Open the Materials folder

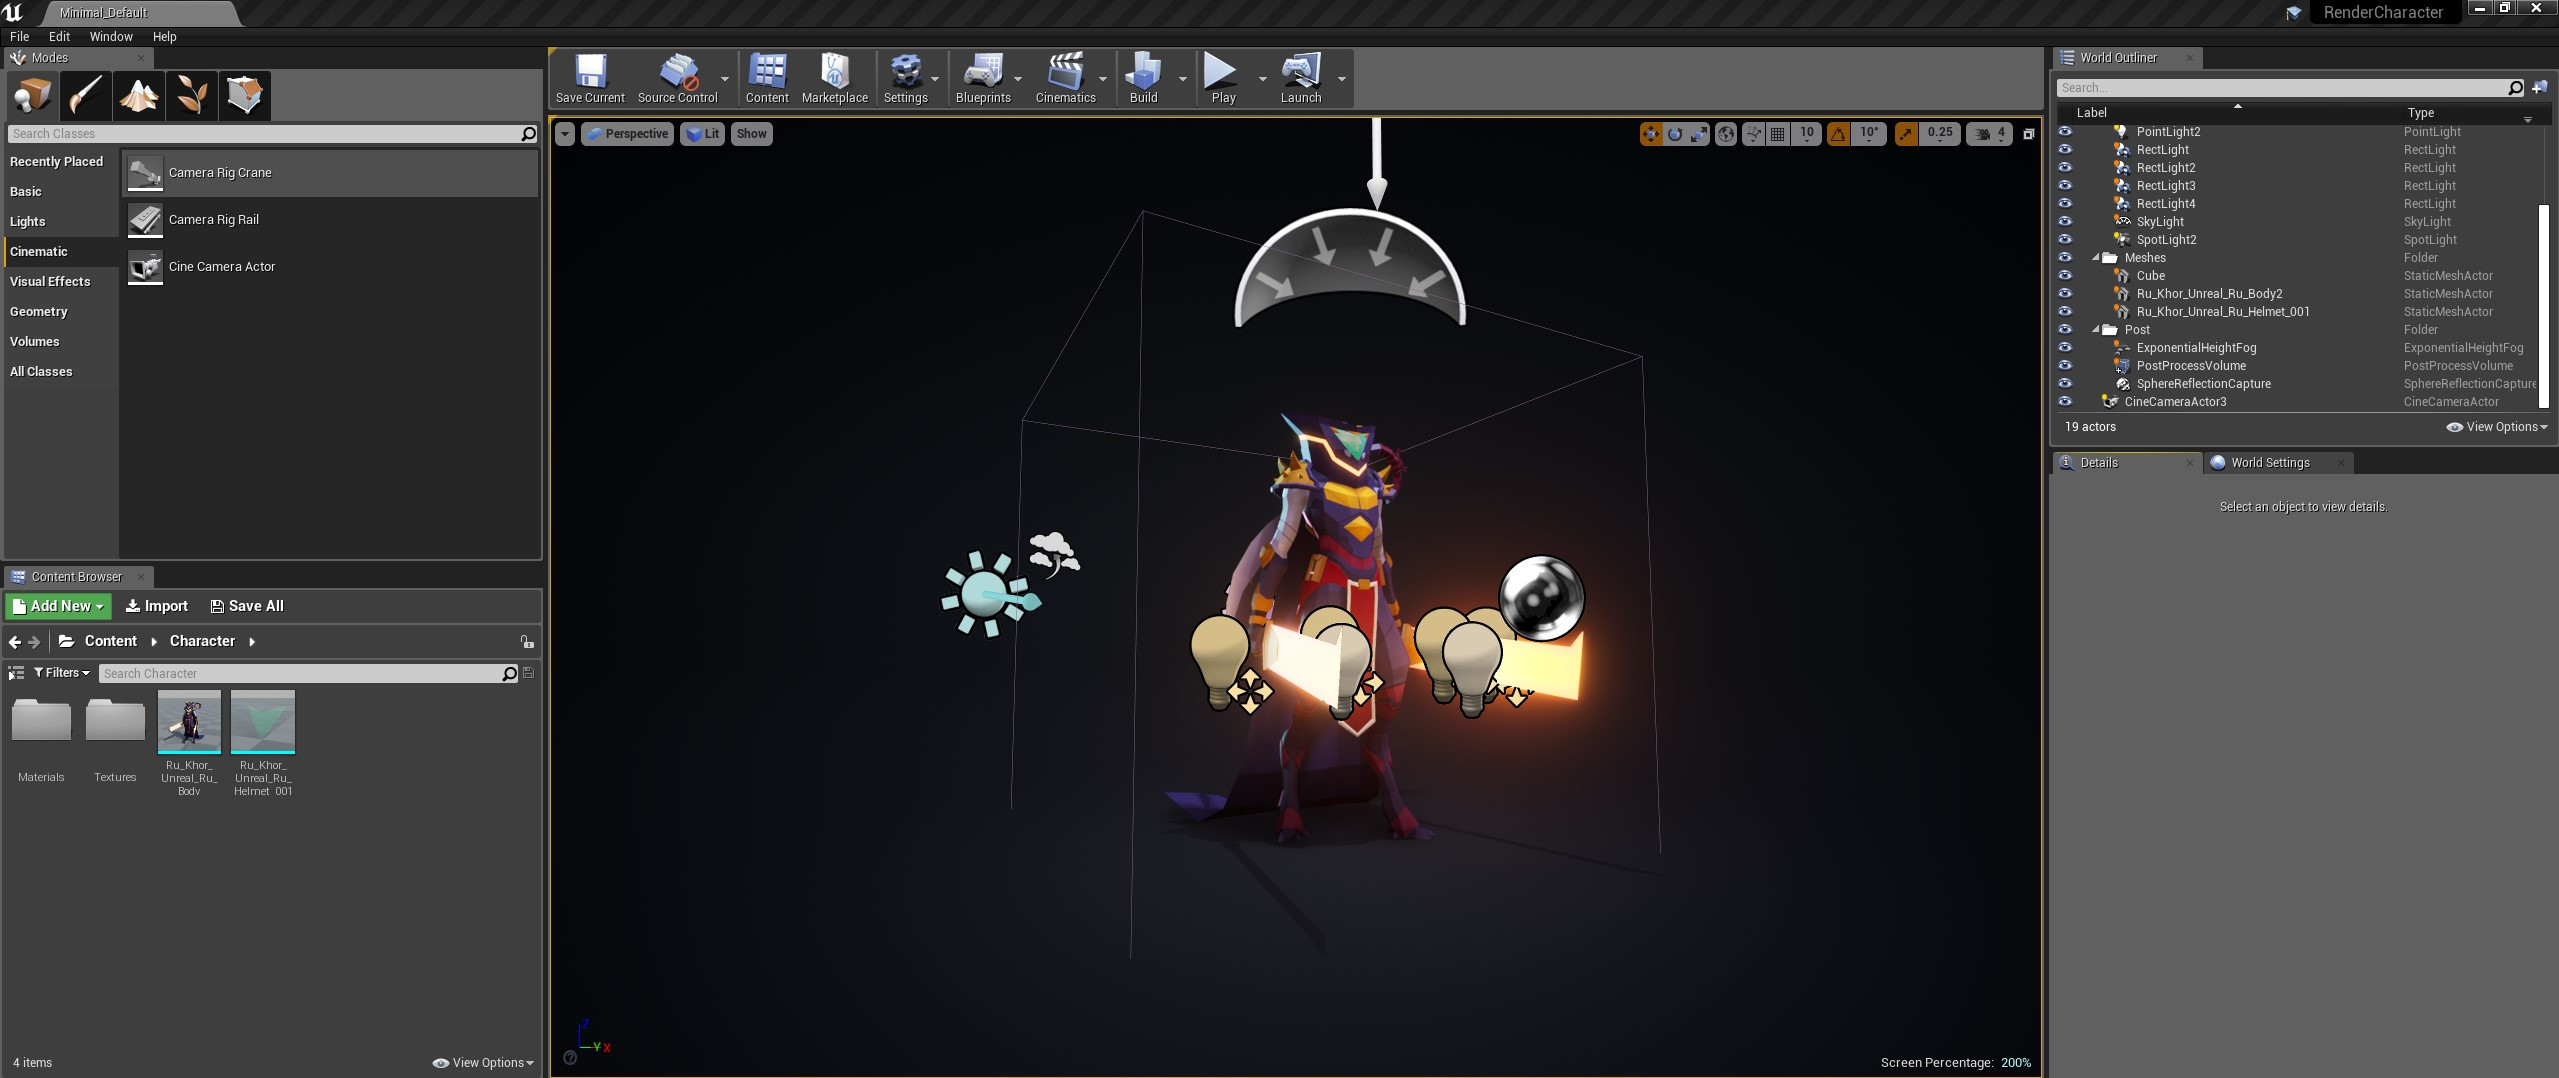coord(41,722)
